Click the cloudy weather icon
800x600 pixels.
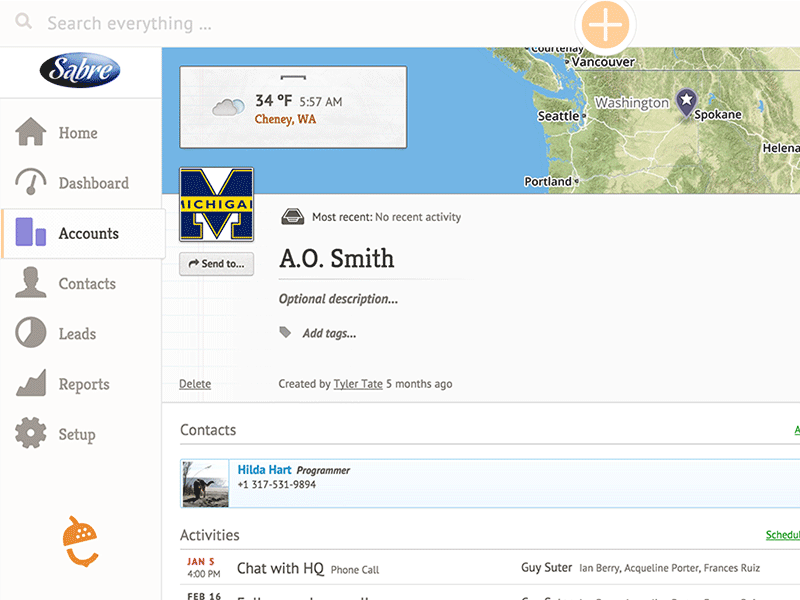[228, 107]
